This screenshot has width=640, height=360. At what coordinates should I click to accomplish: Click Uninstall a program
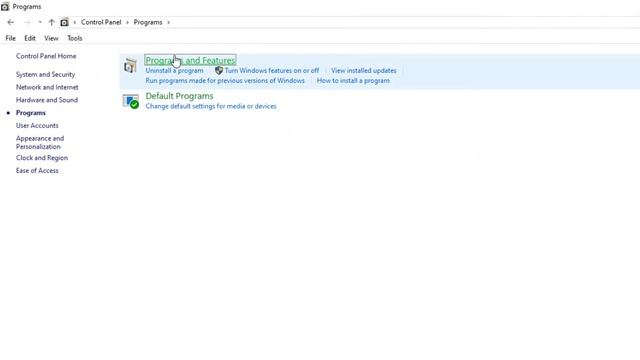click(174, 71)
